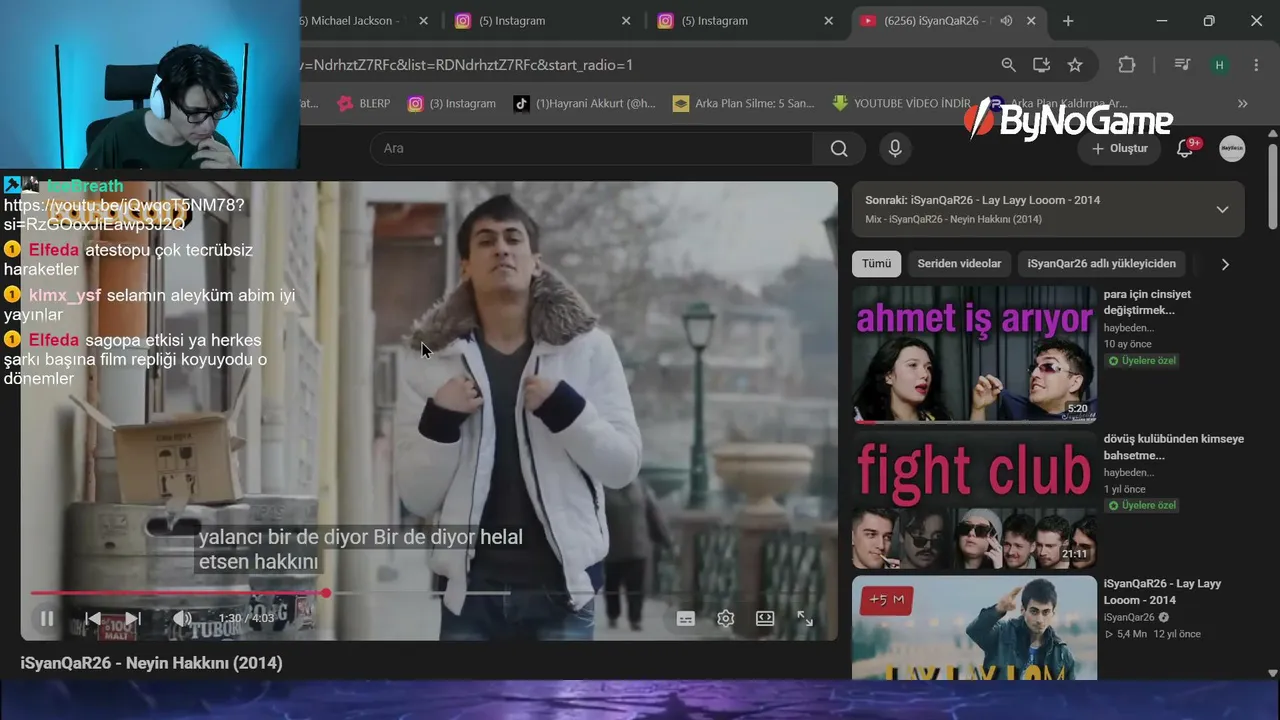Image resolution: width=1280 pixels, height=720 pixels.
Task: Click the 'Üyelere özel' badge under 'dövüş kulübünden'
Action: (1141, 506)
